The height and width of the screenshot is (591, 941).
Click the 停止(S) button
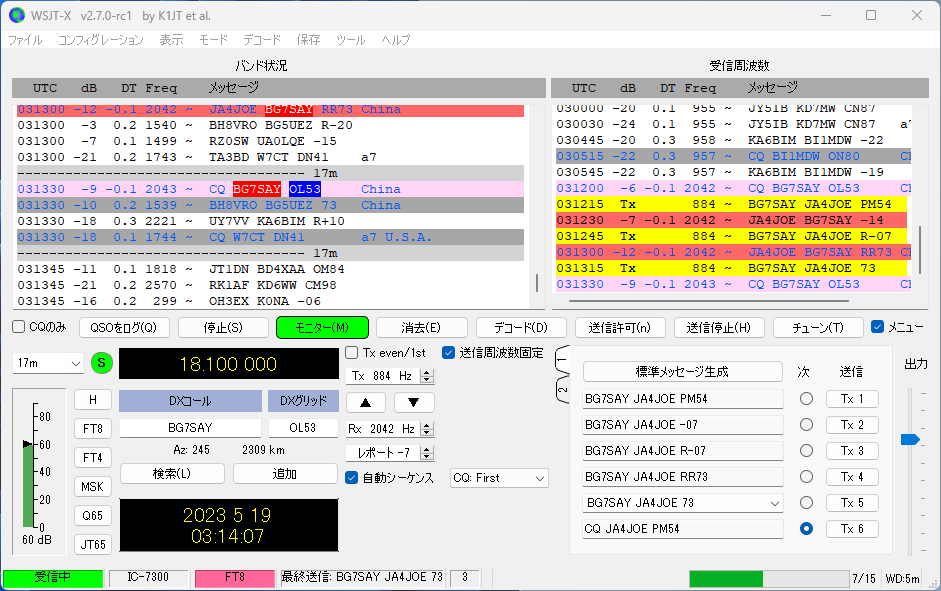223,328
